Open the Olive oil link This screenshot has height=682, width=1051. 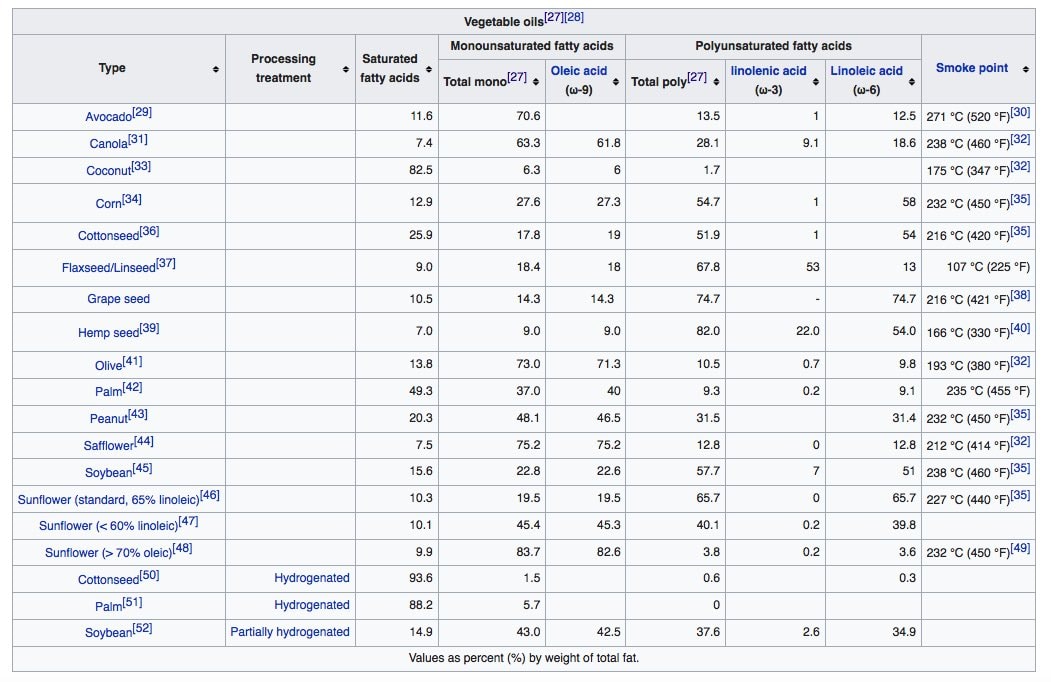click(x=108, y=365)
